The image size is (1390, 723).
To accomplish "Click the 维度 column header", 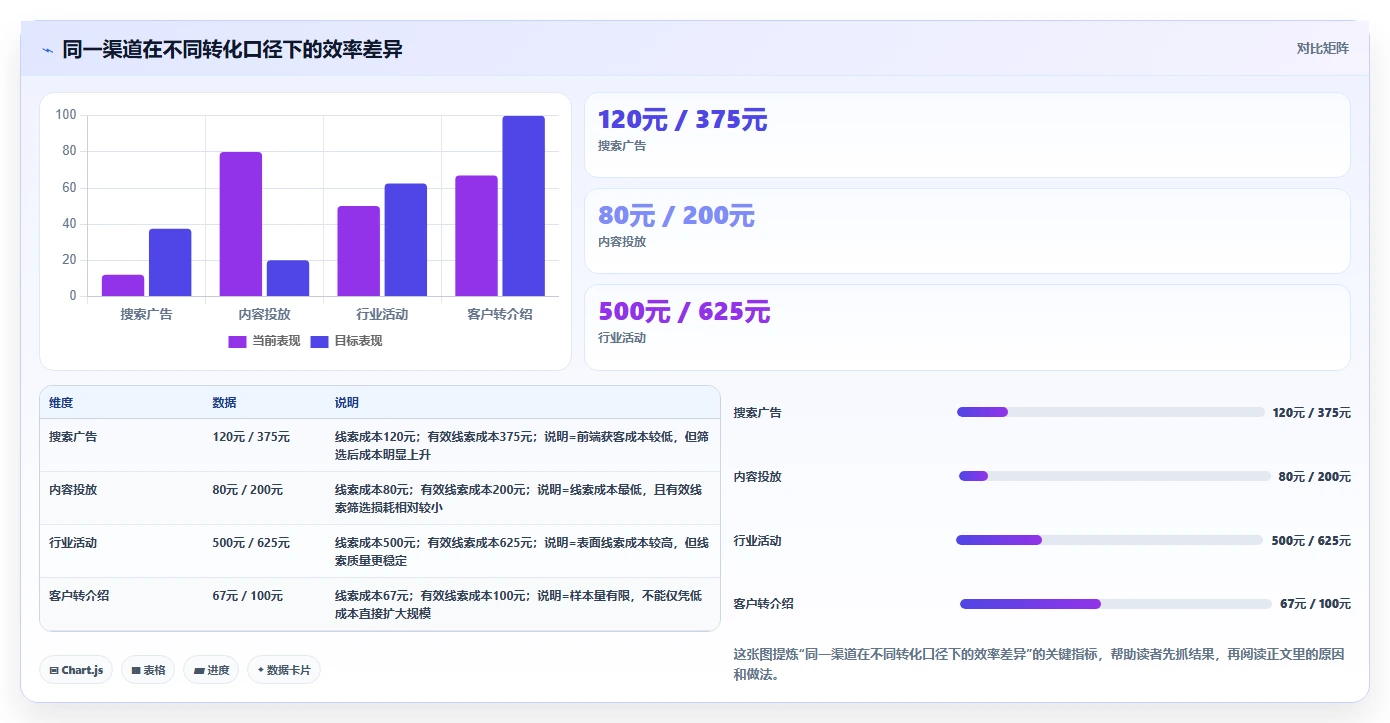I will [61, 403].
